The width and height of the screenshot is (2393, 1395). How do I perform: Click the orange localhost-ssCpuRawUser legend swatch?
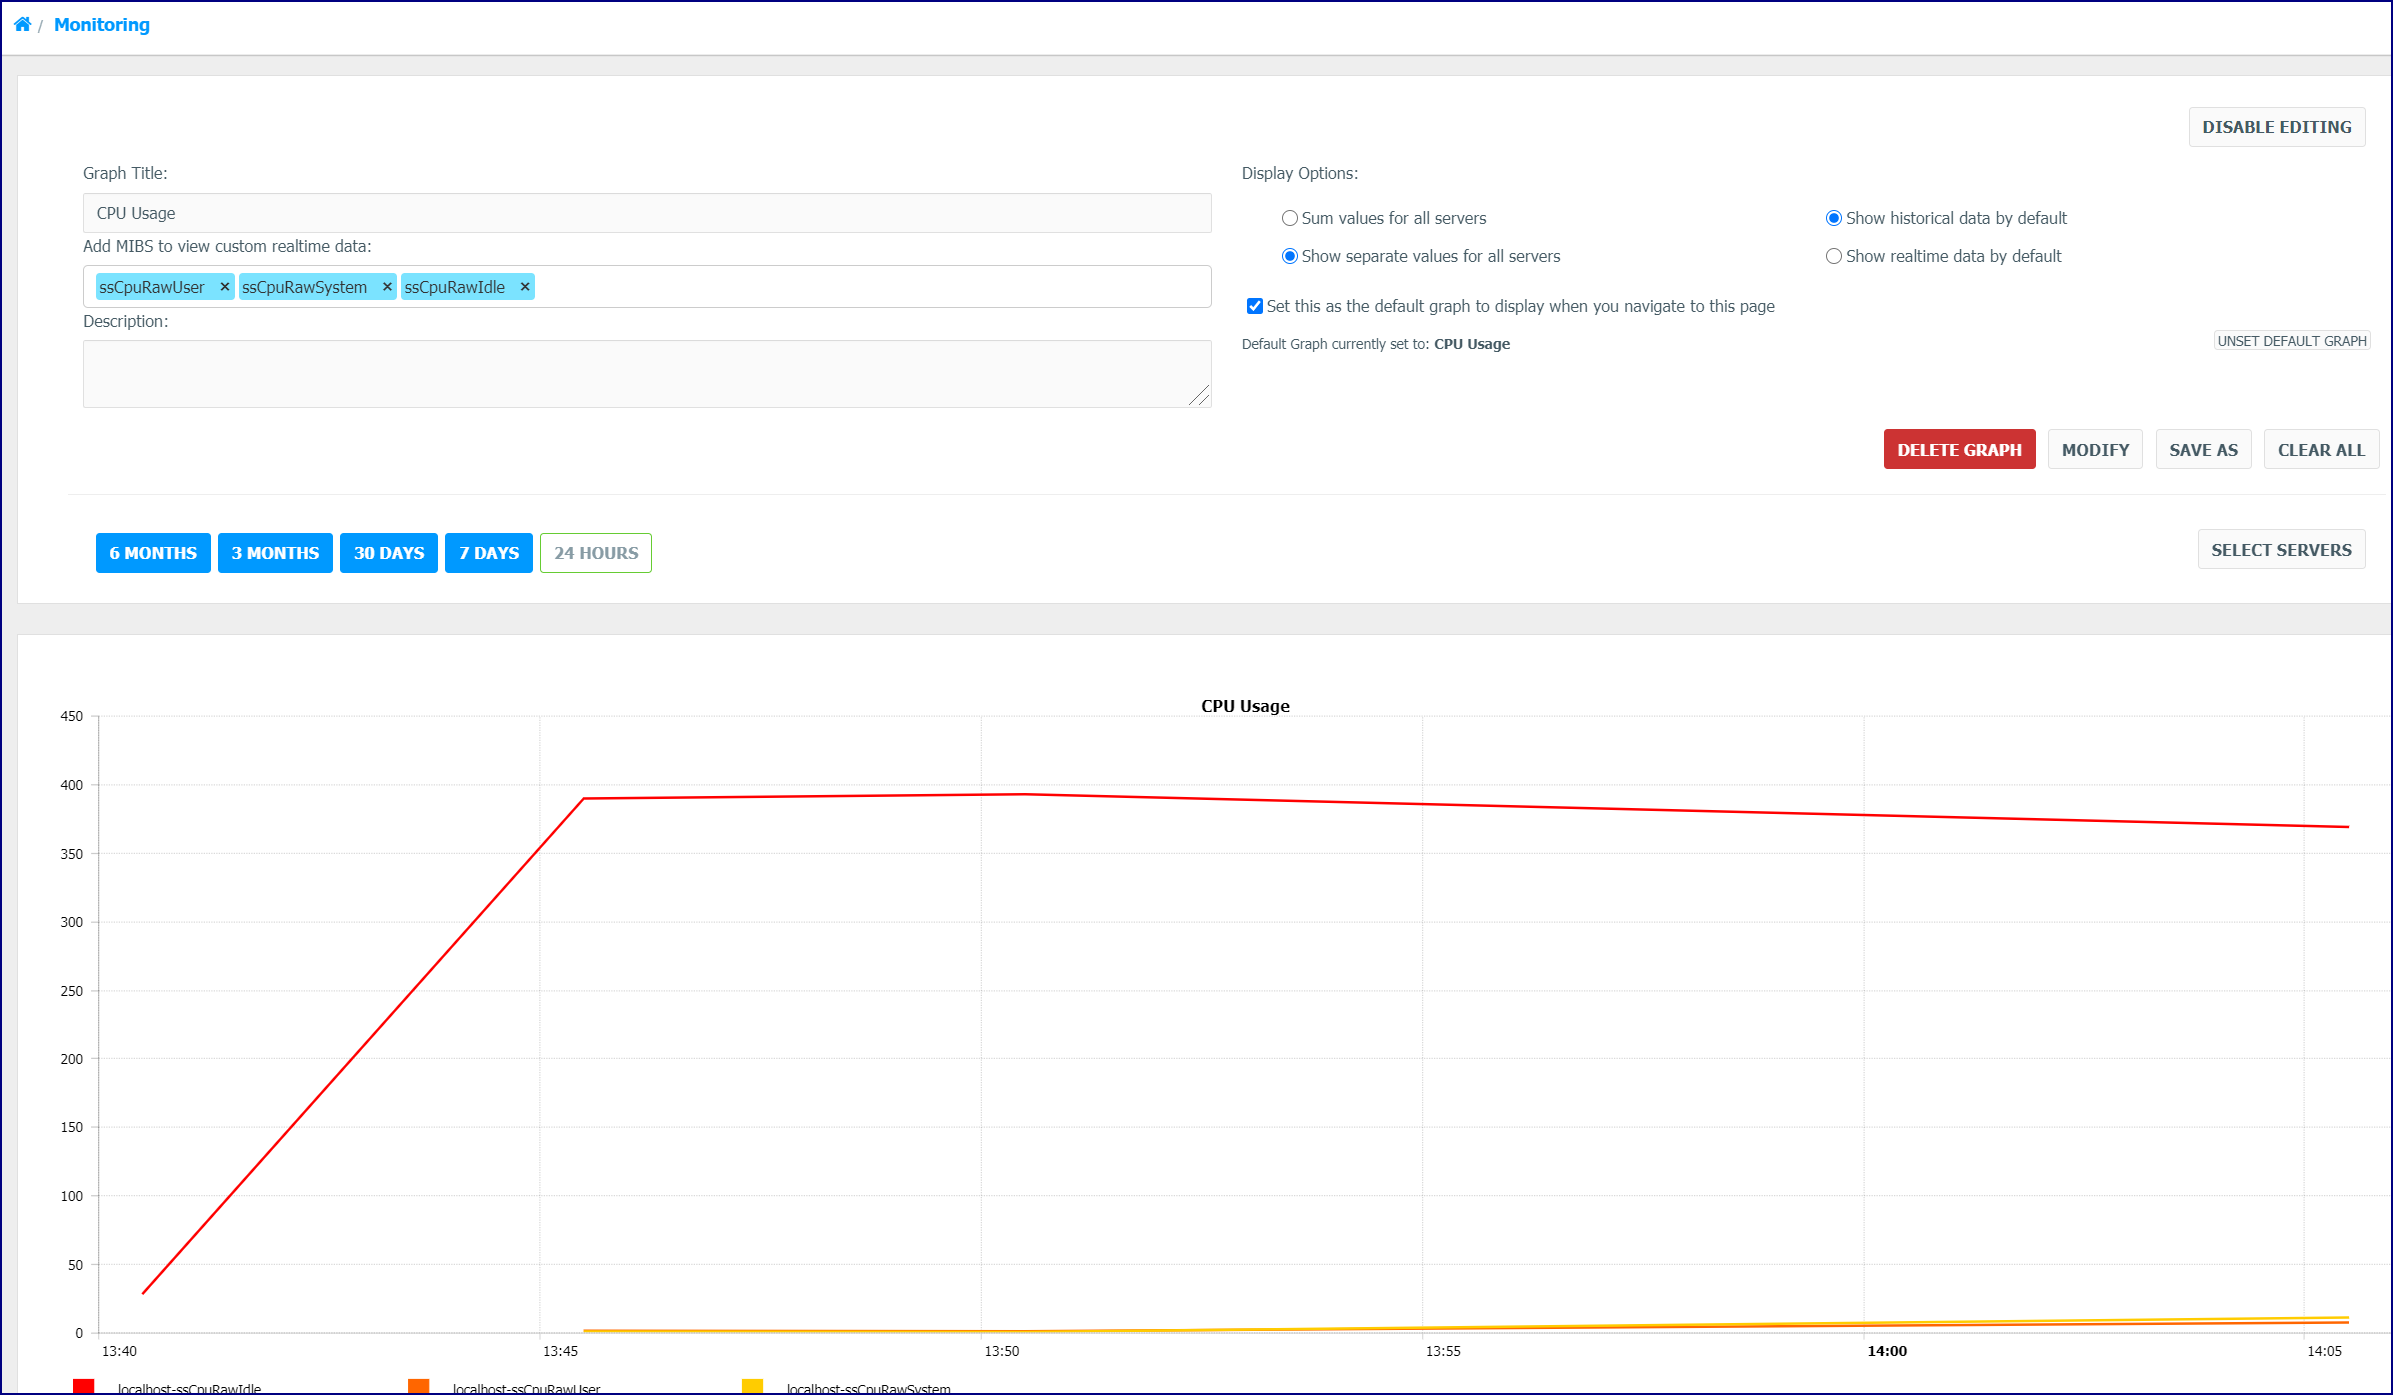(x=419, y=1386)
